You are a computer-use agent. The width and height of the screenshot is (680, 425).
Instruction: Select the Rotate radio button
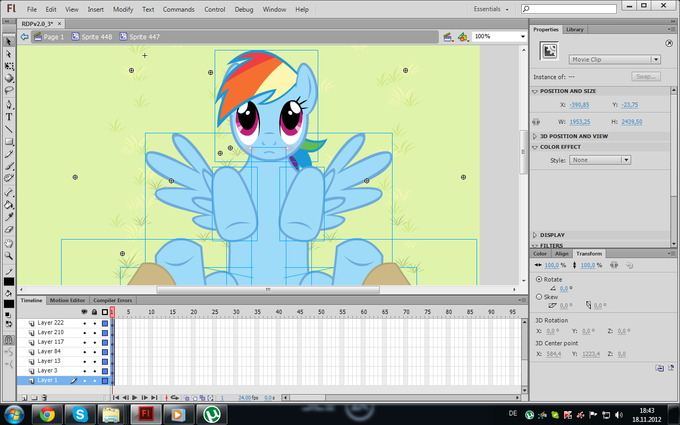point(539,279)
